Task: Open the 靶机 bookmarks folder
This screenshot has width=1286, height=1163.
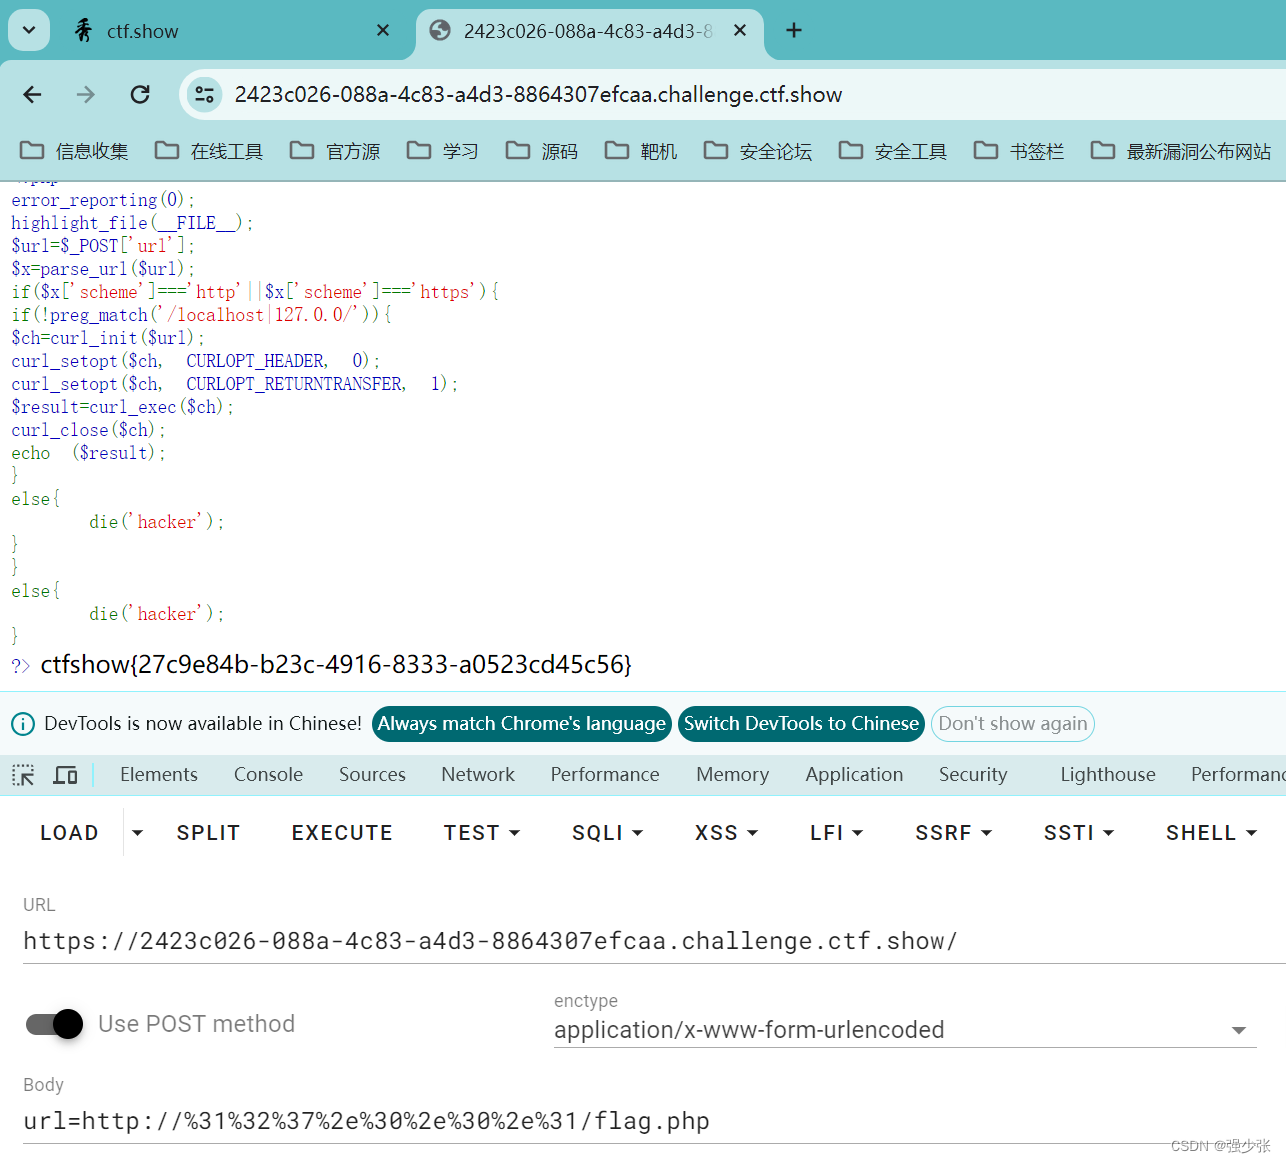Action: 641,151
